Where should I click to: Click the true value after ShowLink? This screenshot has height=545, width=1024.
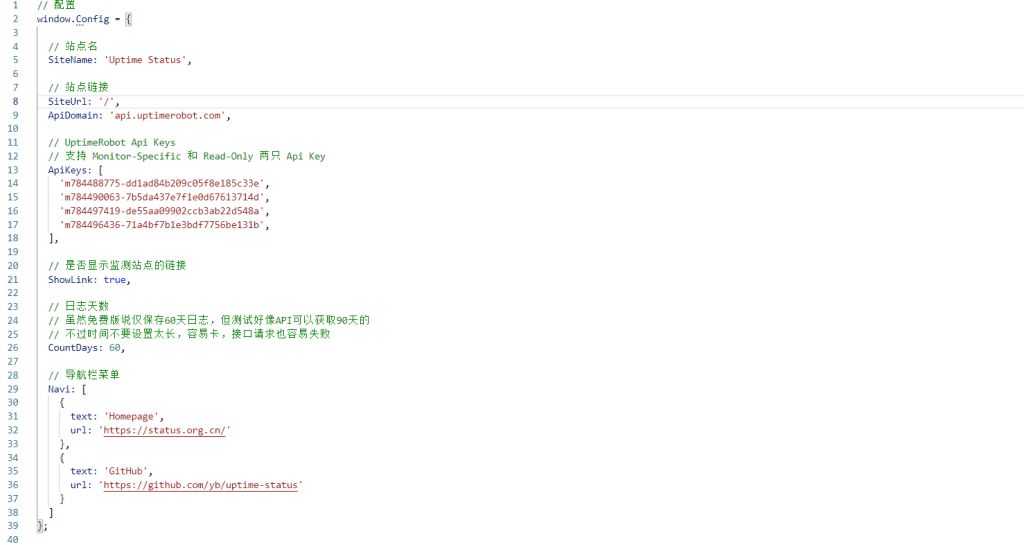point(114,280)
